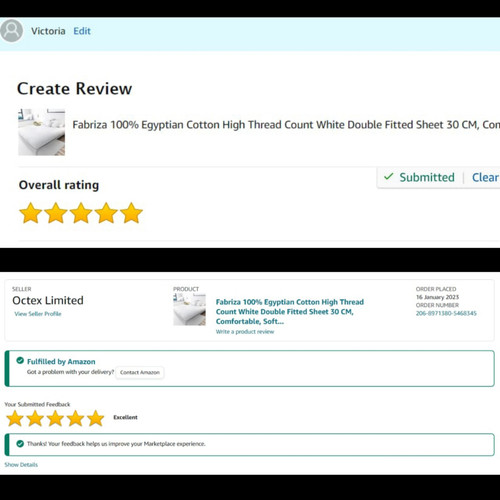Viewport: 500px width, 500px height.
Task: Open the order number 206 link
Action: [x=446, y=313]
